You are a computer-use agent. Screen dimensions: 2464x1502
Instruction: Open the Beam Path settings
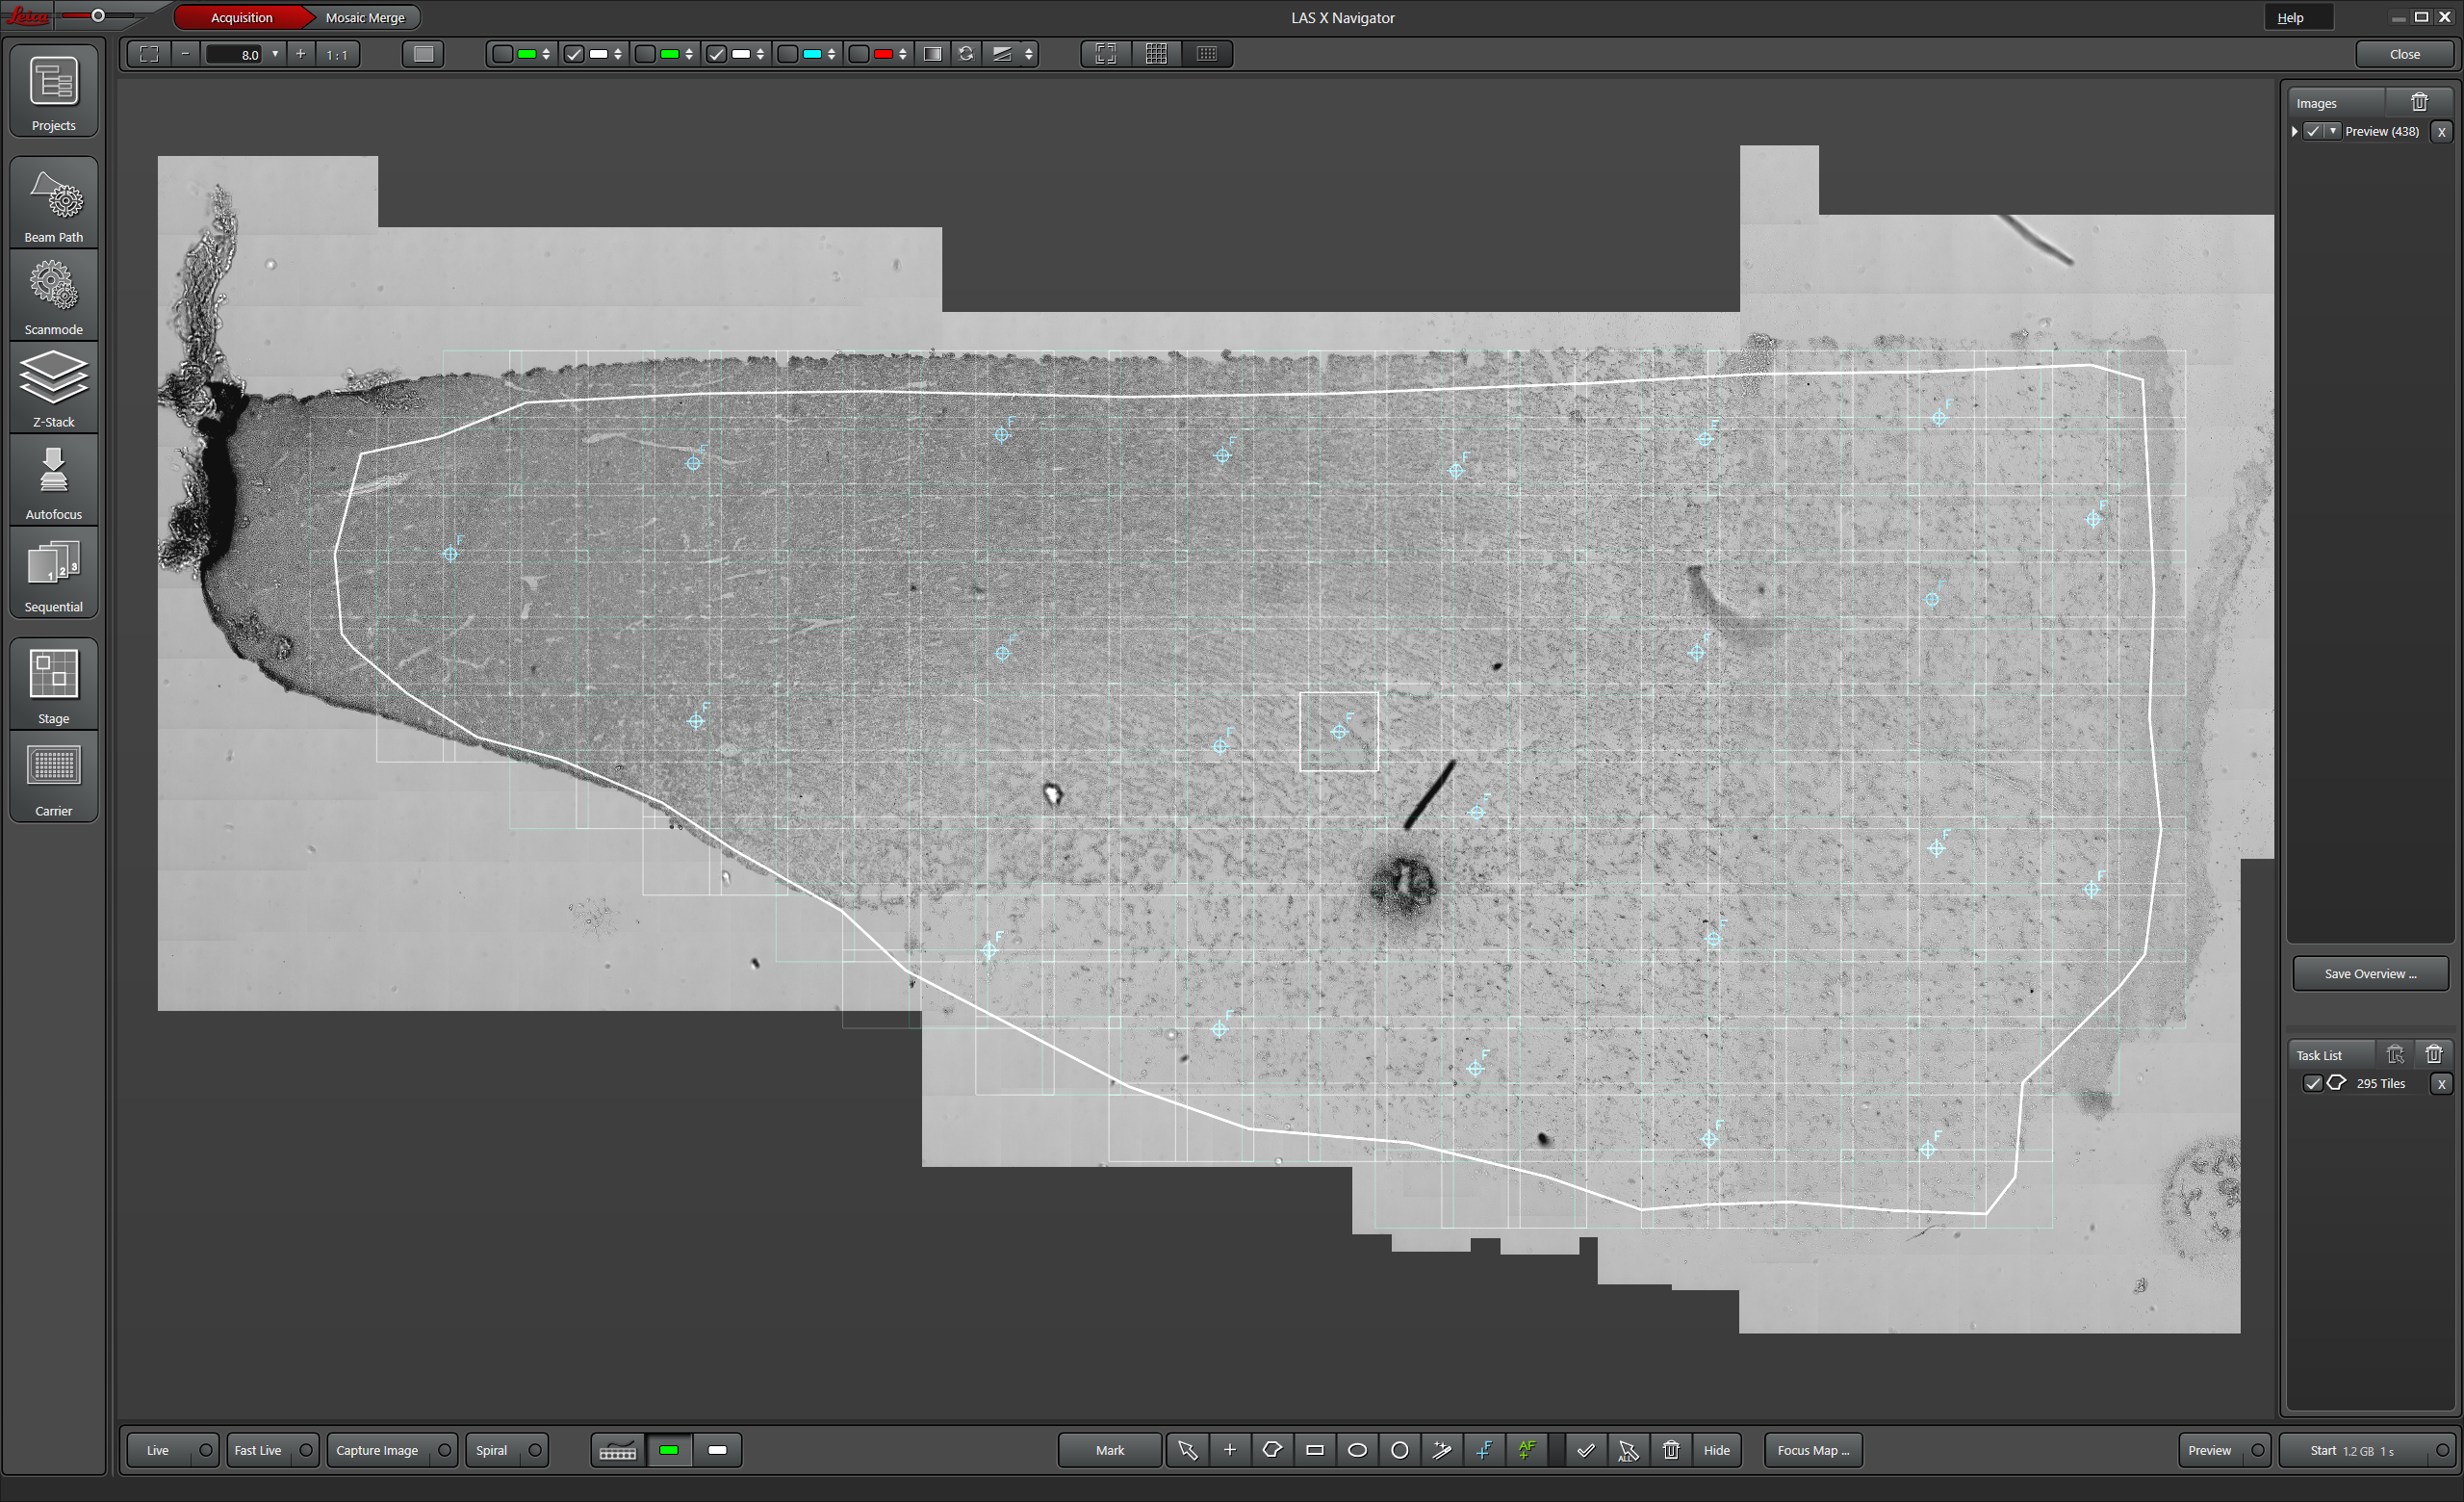pyautogui.click(x=54, y=203)
